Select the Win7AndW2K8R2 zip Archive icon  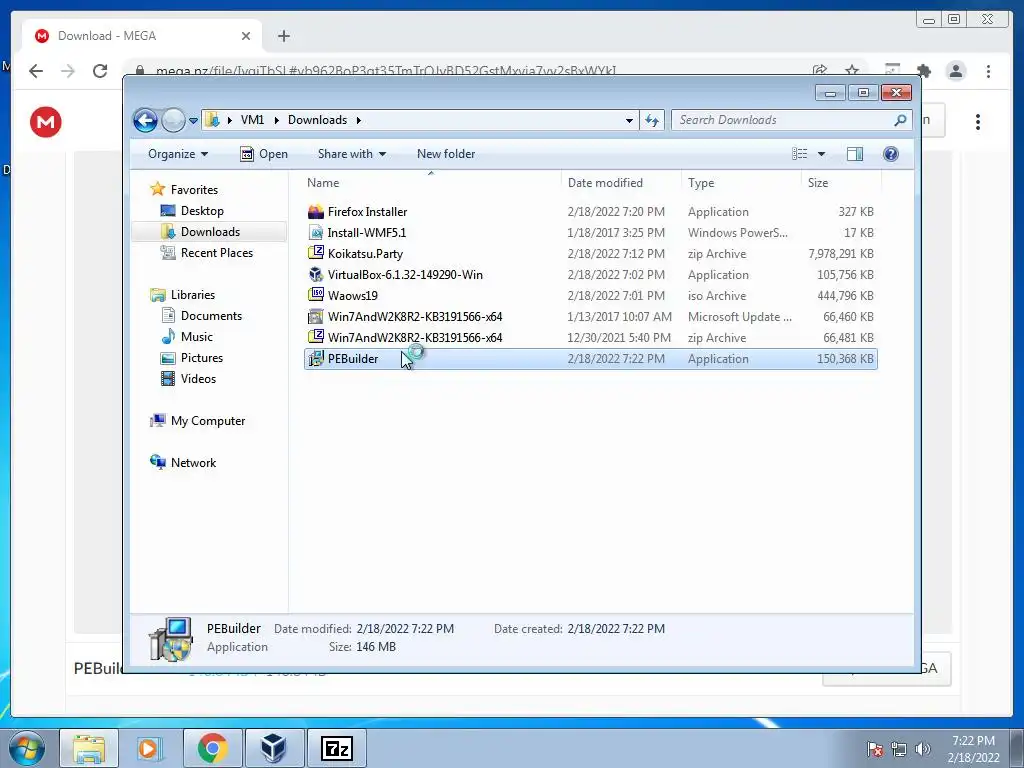(x=315, y=338)
